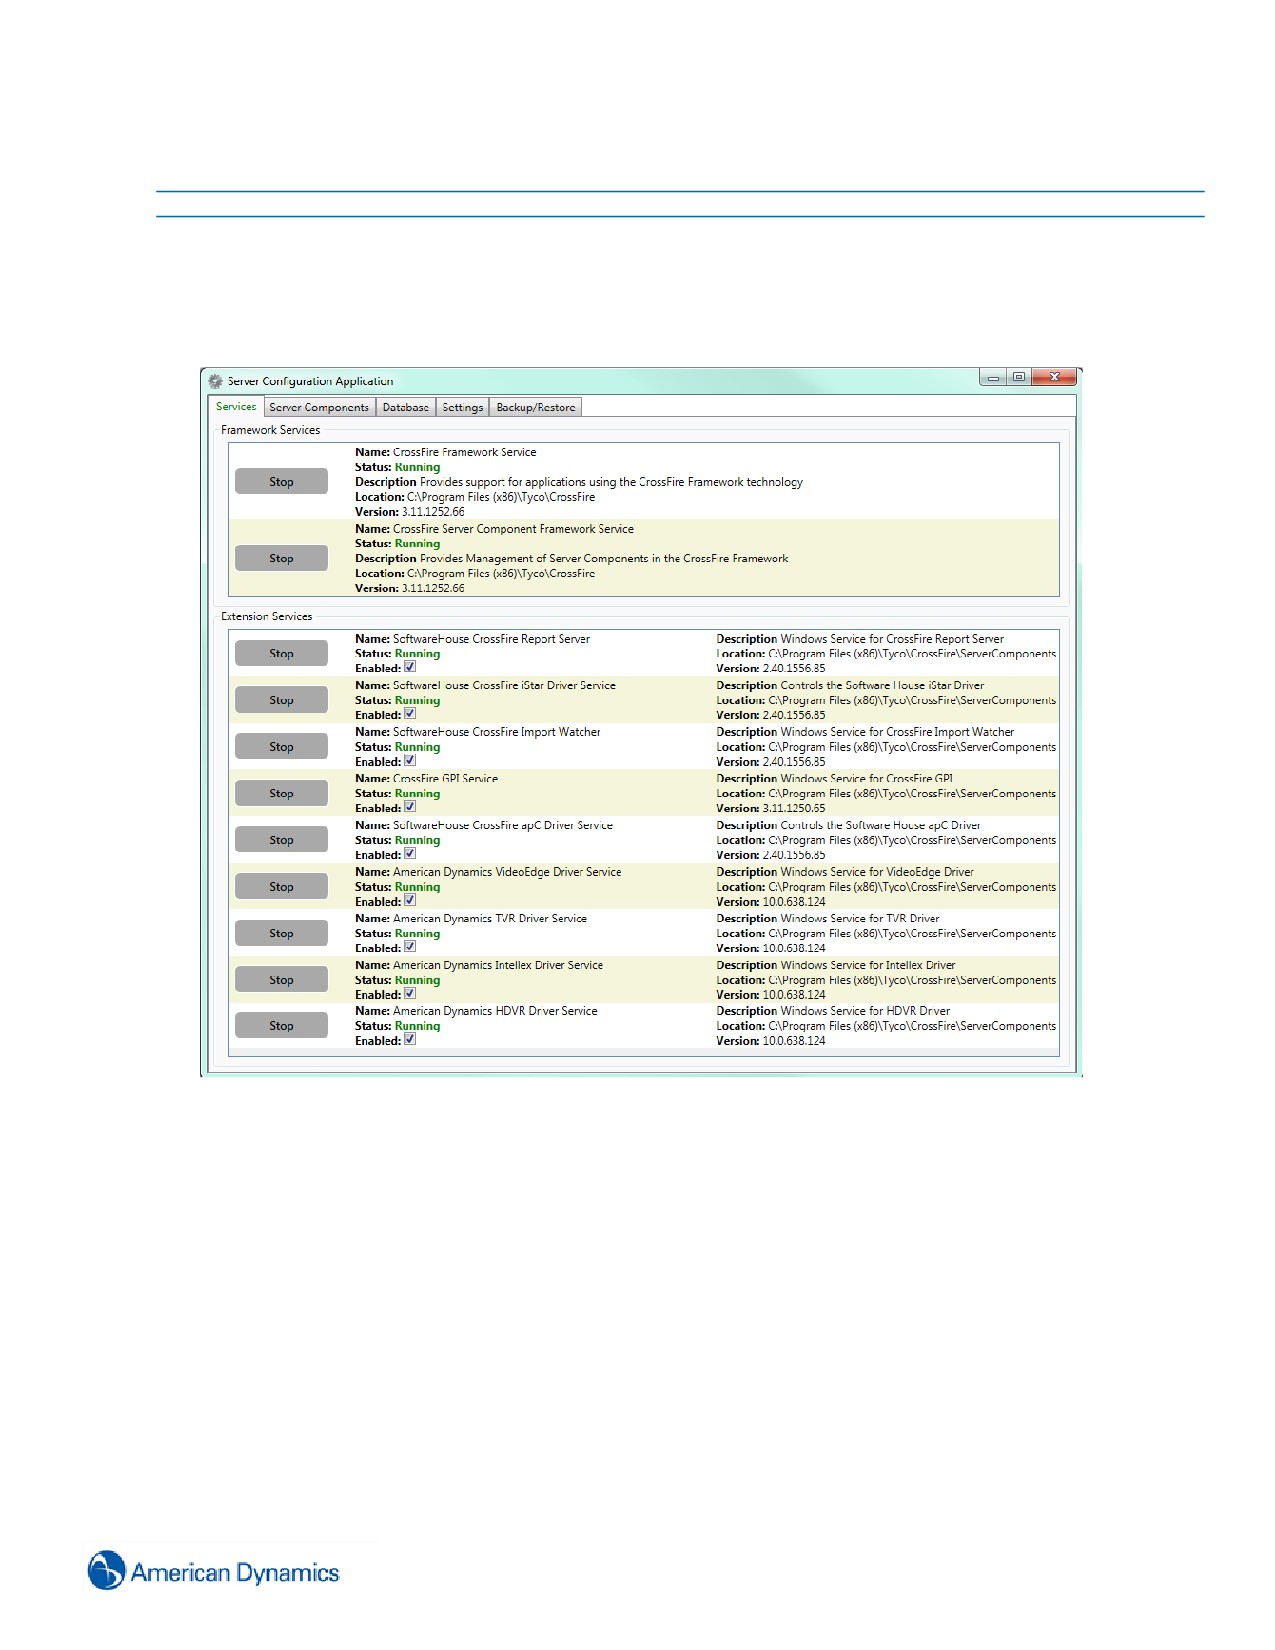Screen dimensions: 1275x1650
Task: Stop the VideoEdge Driver Service
Action: [x=281, y=886]
